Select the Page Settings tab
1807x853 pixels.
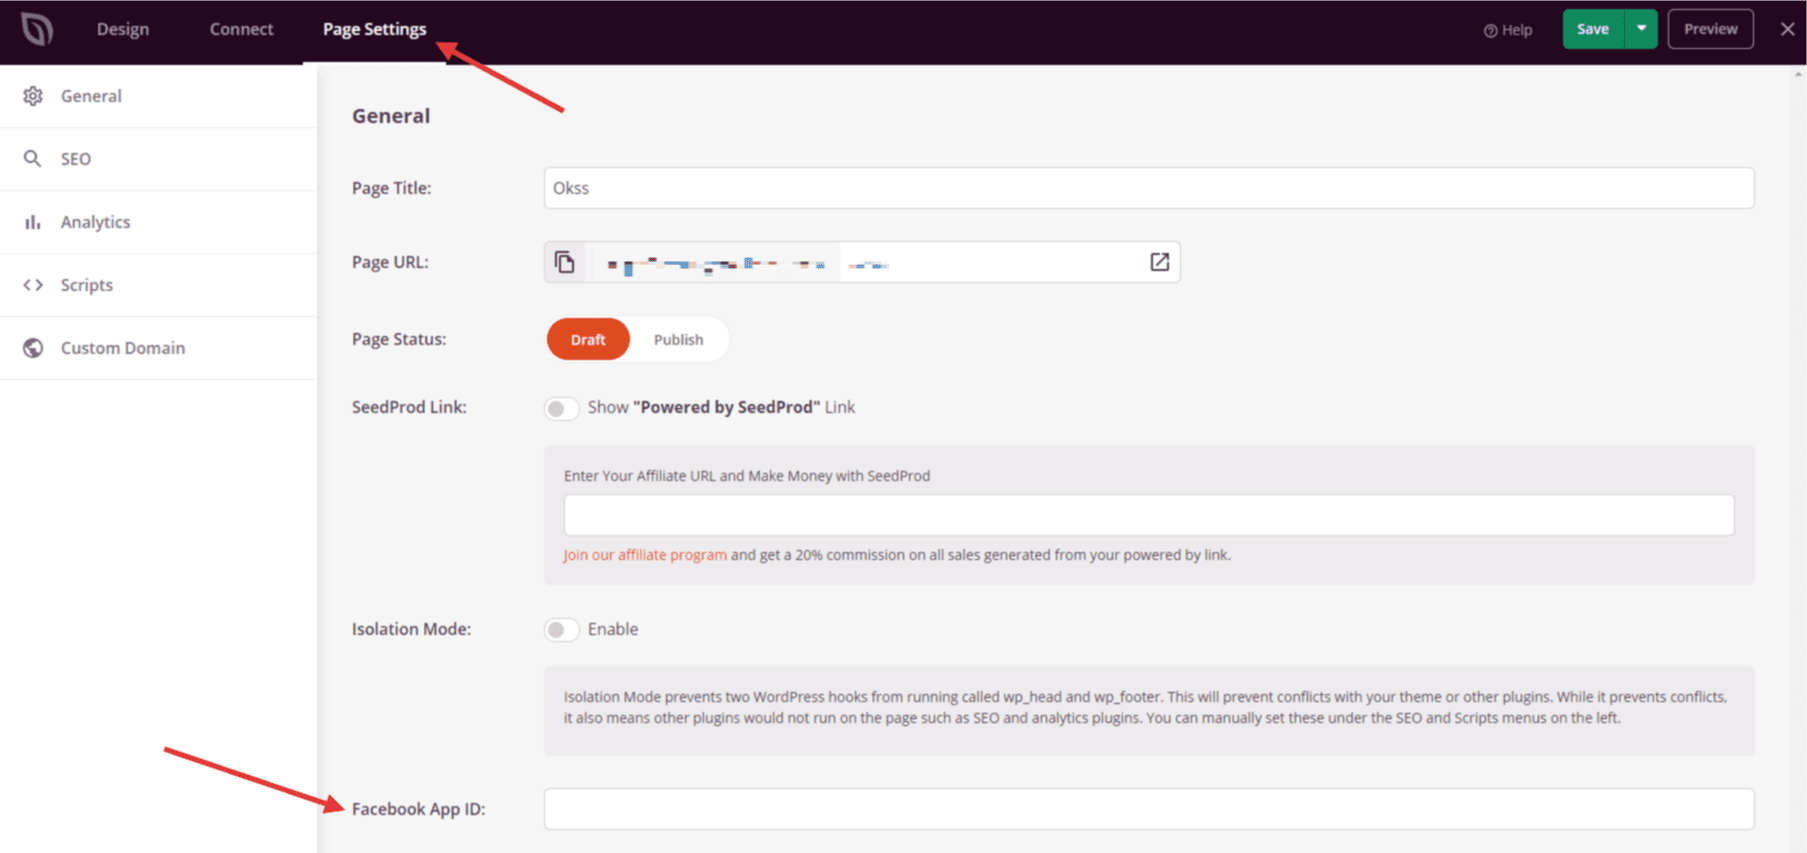click(374, 29)
